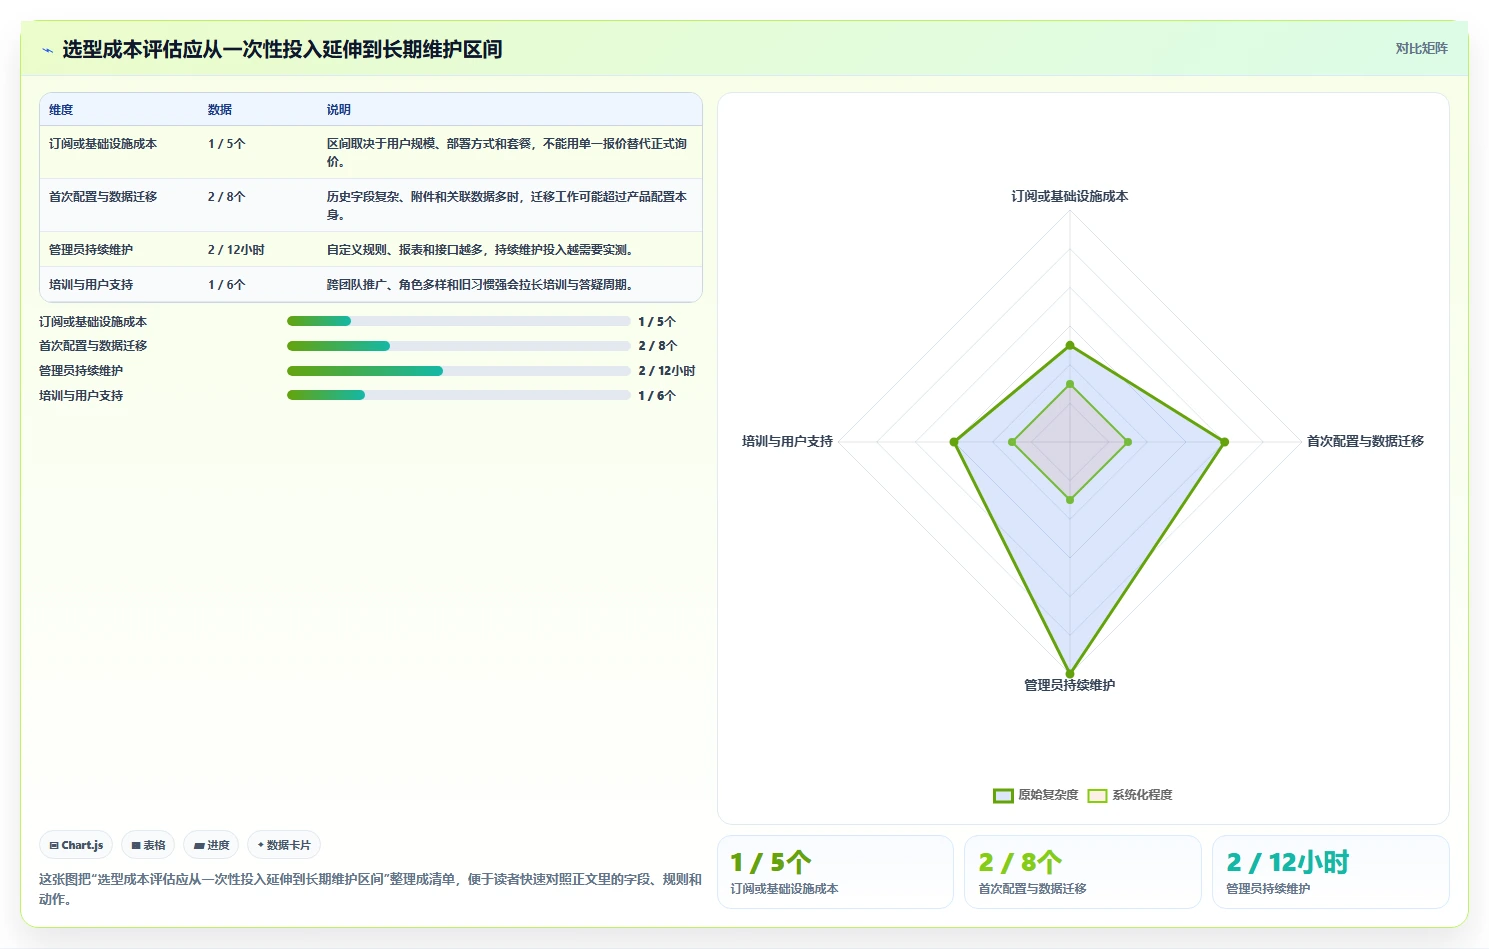The height and width of the screenshot is (949, 1489).
Task: Click the 维度 column header
Action: 61,110
